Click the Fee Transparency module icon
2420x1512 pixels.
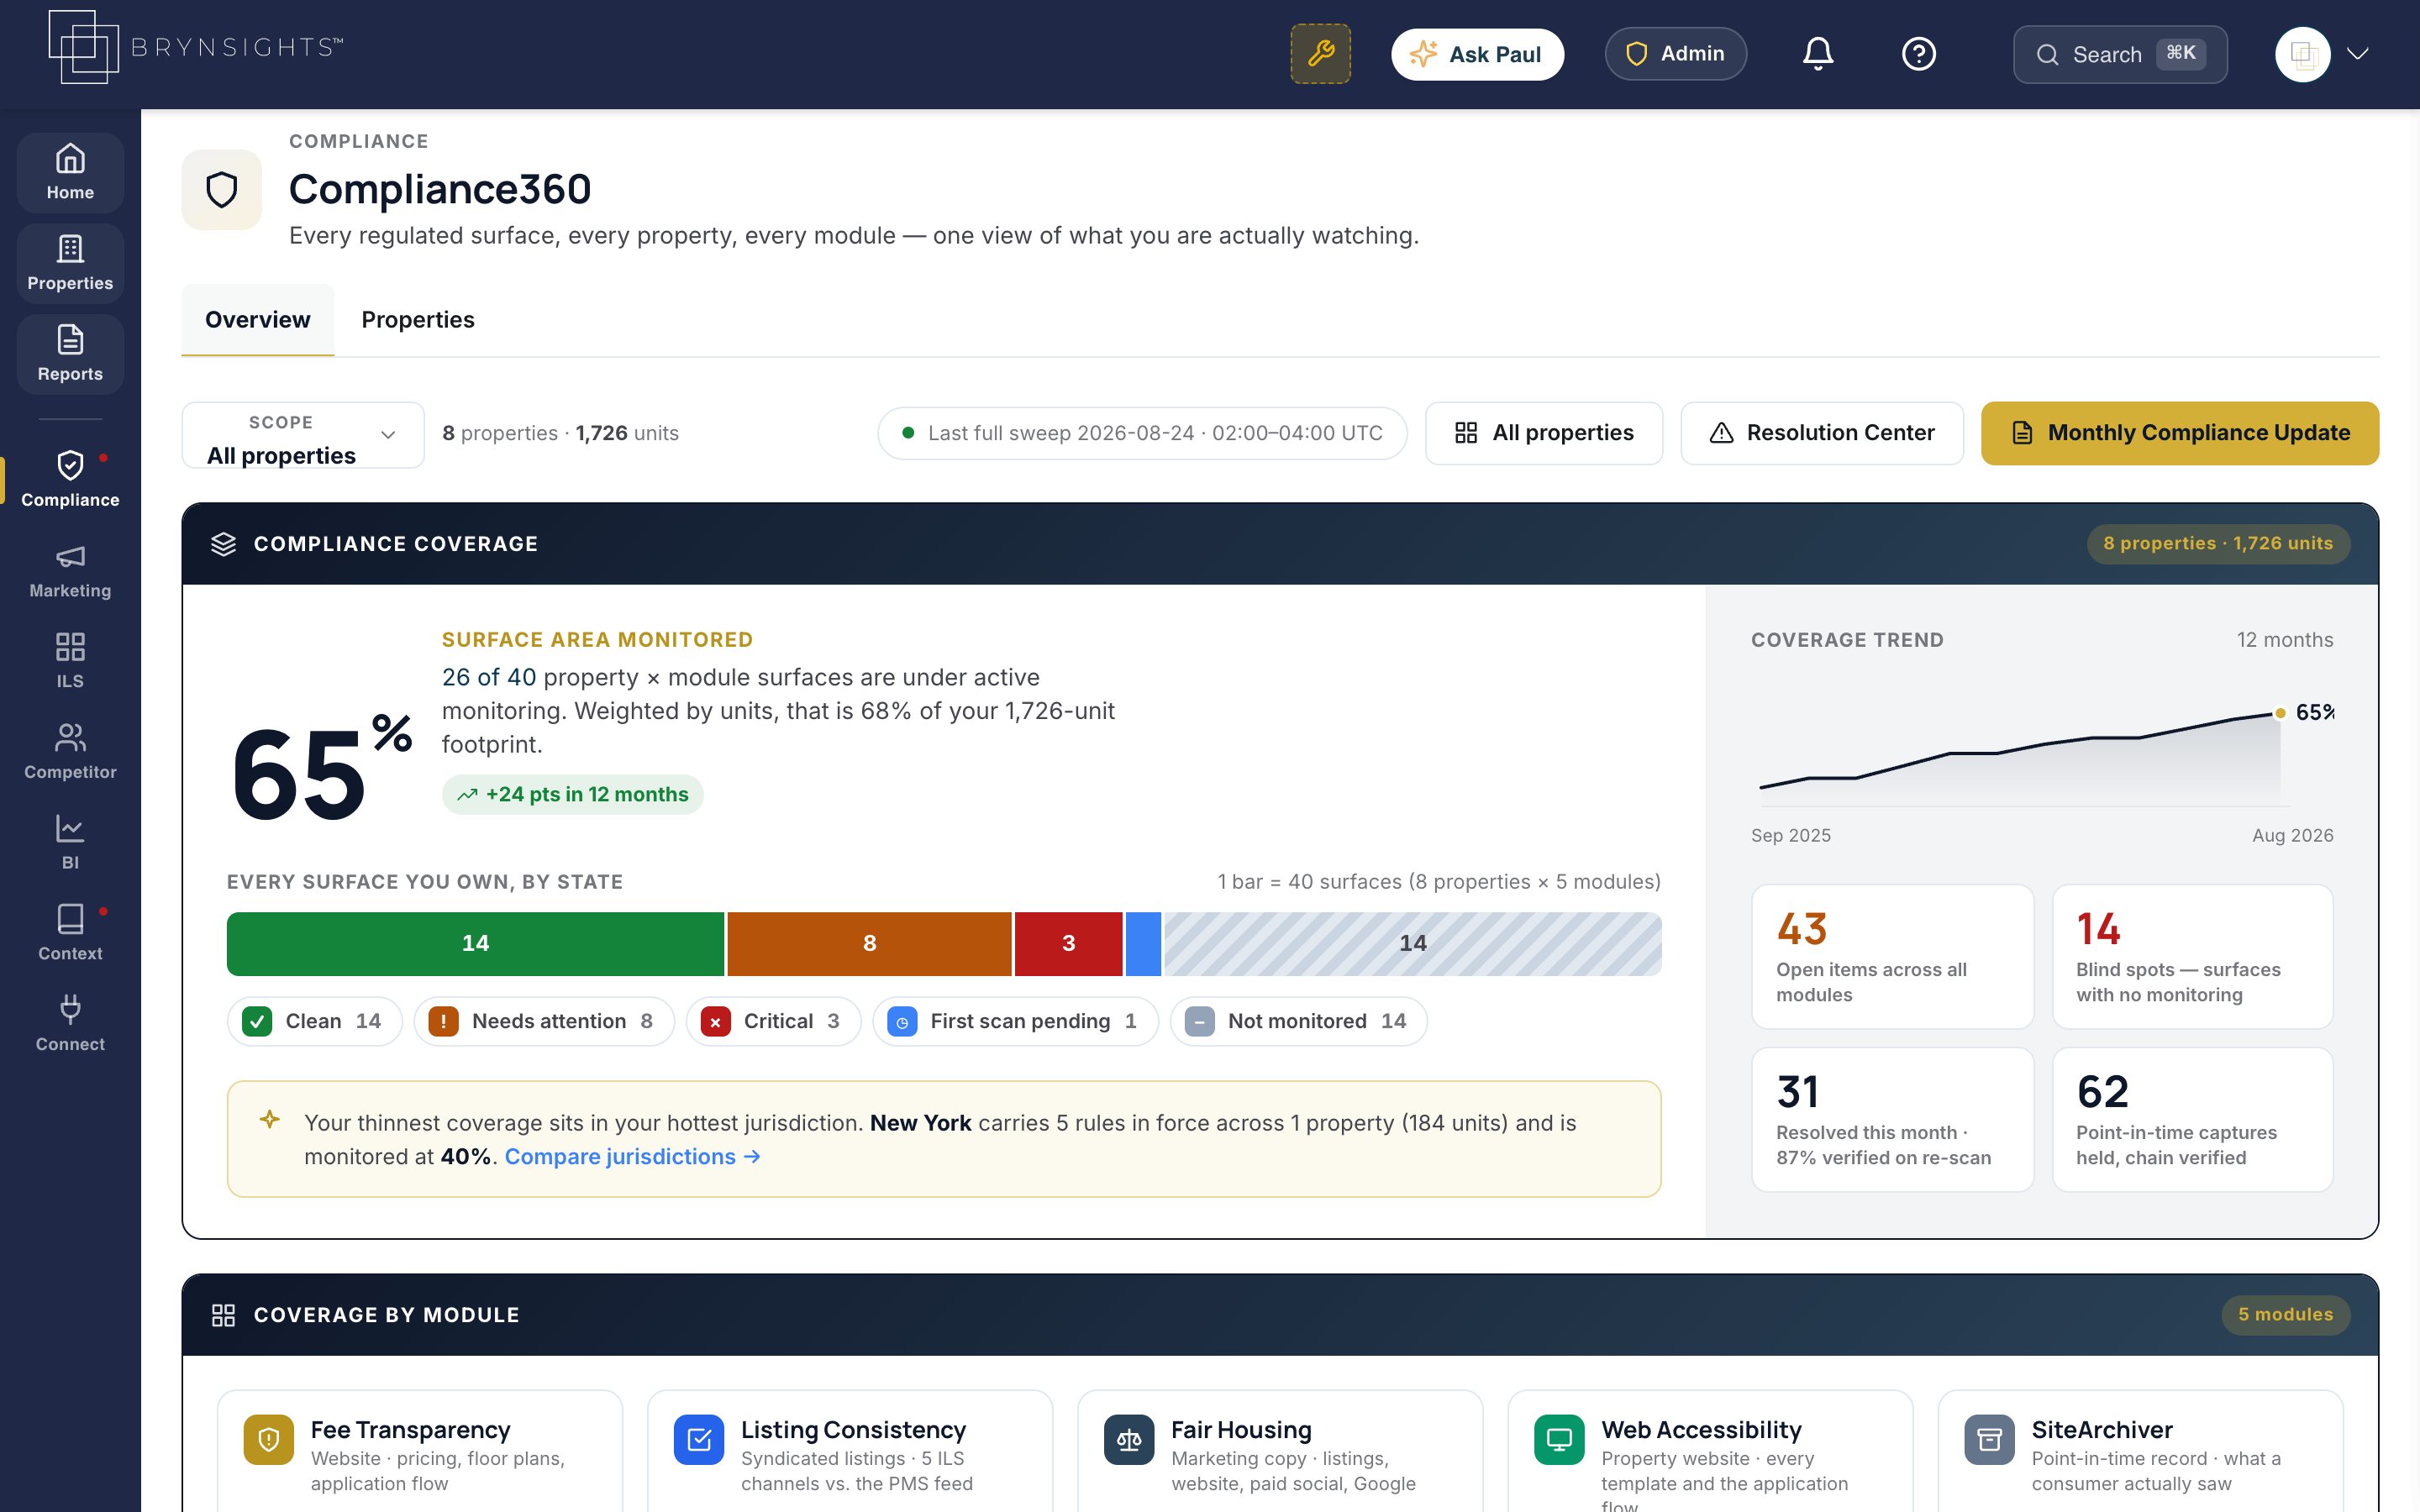tap(268, 1440)
